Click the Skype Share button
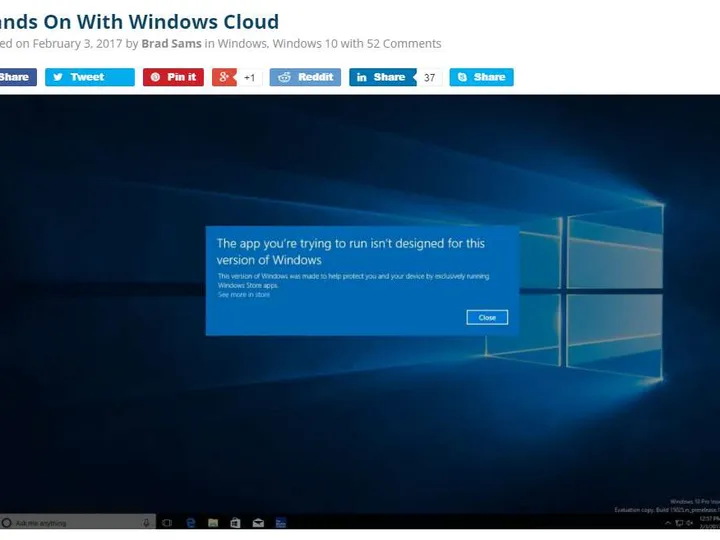Screen dimensions: 720x540 click(x=481, y=77)
